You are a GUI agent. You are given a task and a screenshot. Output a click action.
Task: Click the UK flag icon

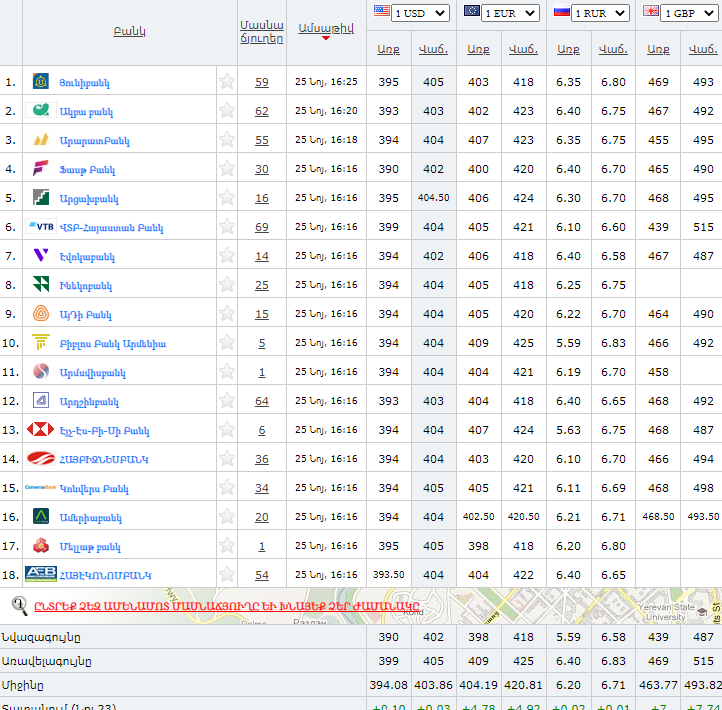(x=651, y=10)
